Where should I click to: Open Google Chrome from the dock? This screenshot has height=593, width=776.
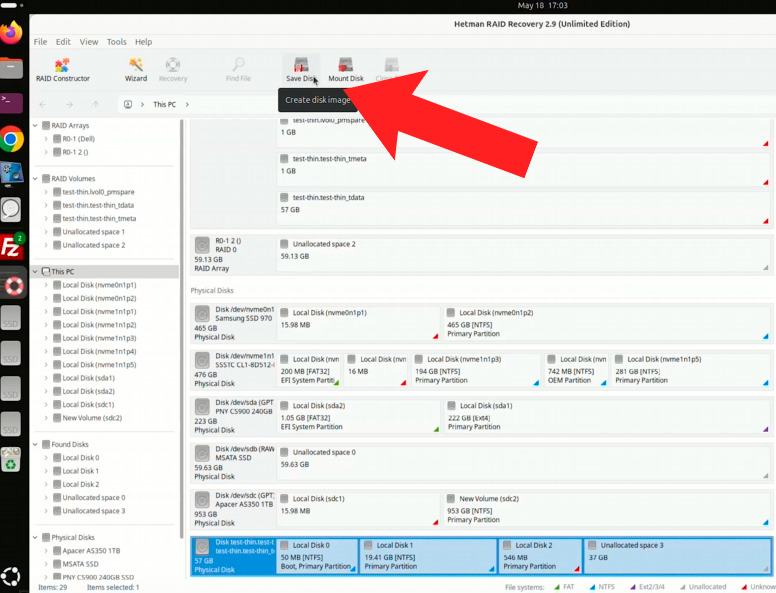tap(11, 139)
